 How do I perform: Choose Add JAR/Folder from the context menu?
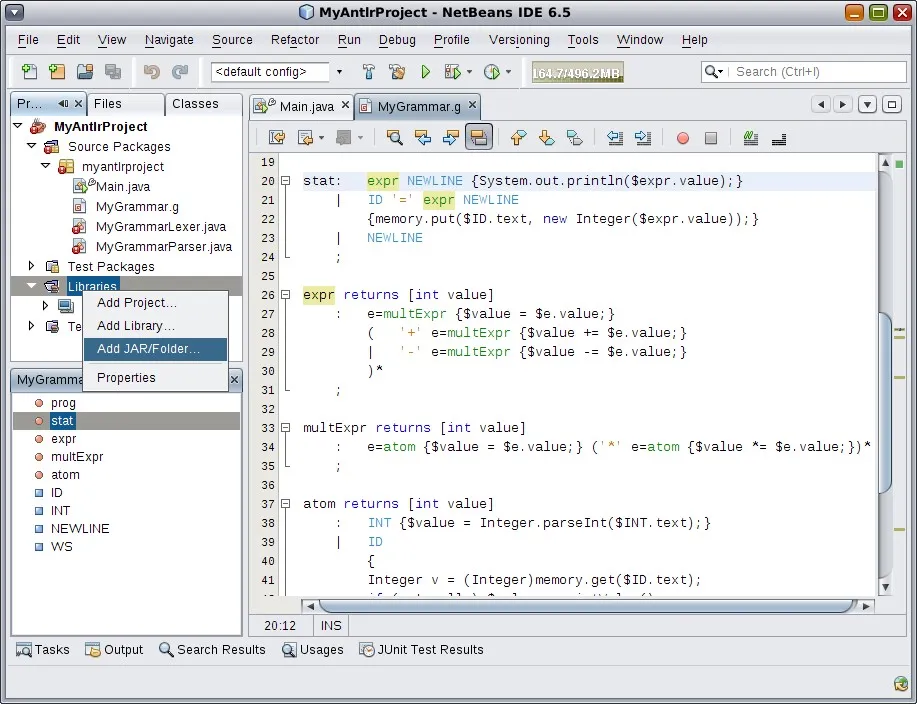click(x=148, y=350)
